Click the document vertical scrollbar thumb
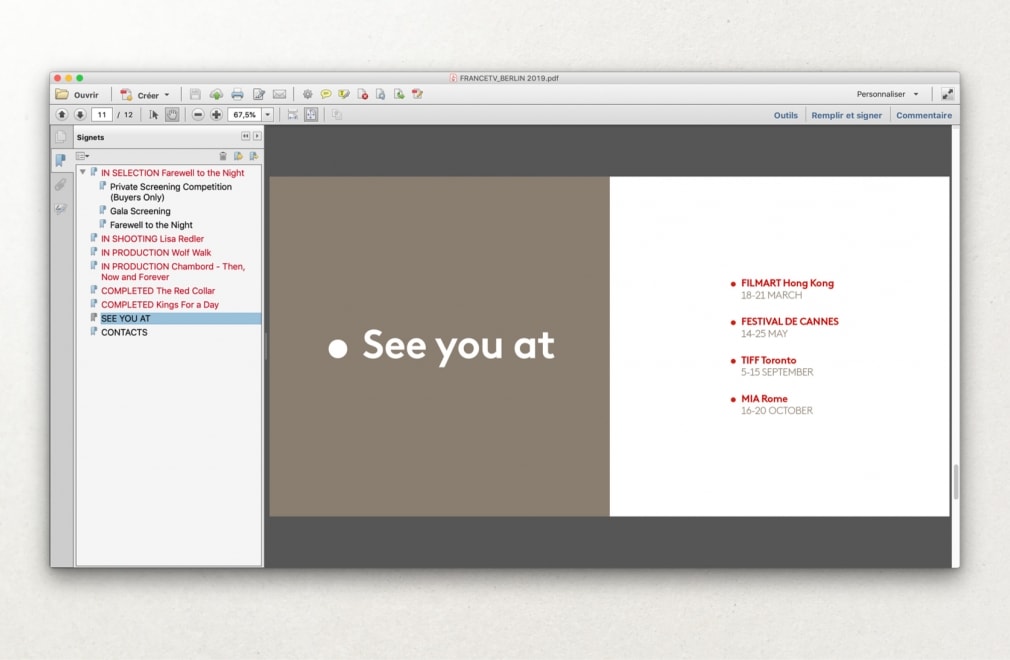This screenshot has width=1010, height=660. [x=955, y=482]
